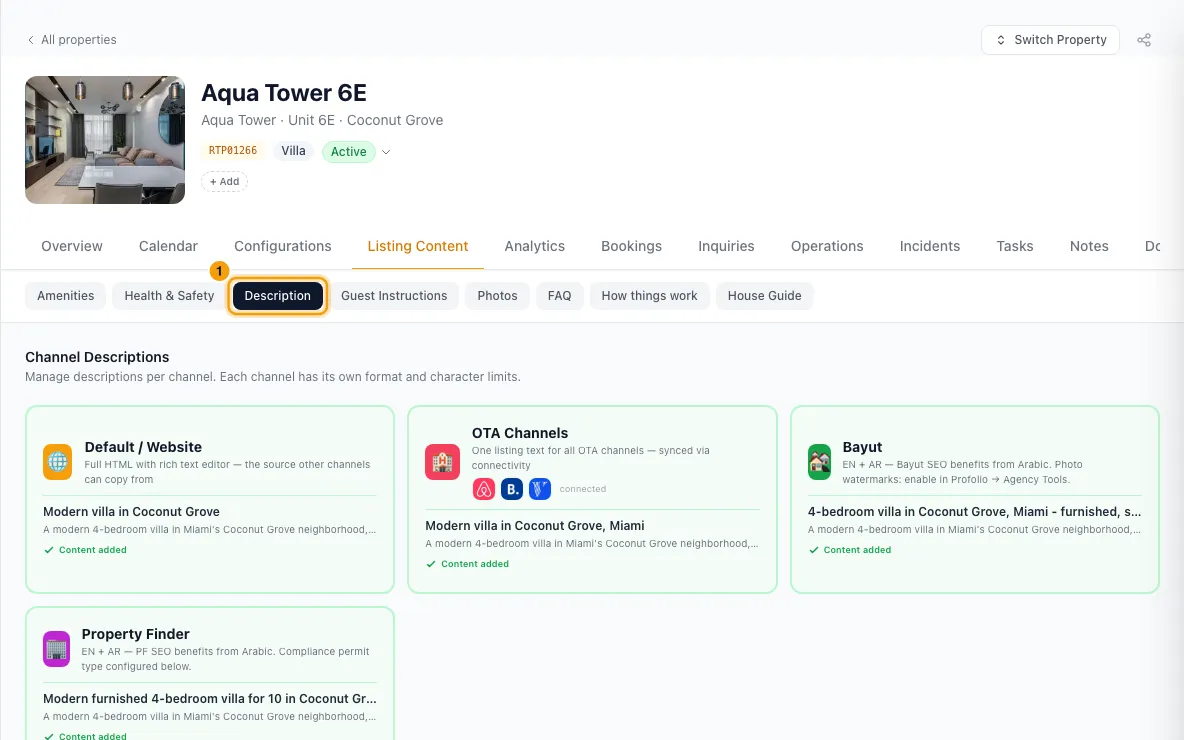The width and height of the screenshot is (1184, 740).
Task: Click the Villa property type tag
Action: (x=293, y=151)
